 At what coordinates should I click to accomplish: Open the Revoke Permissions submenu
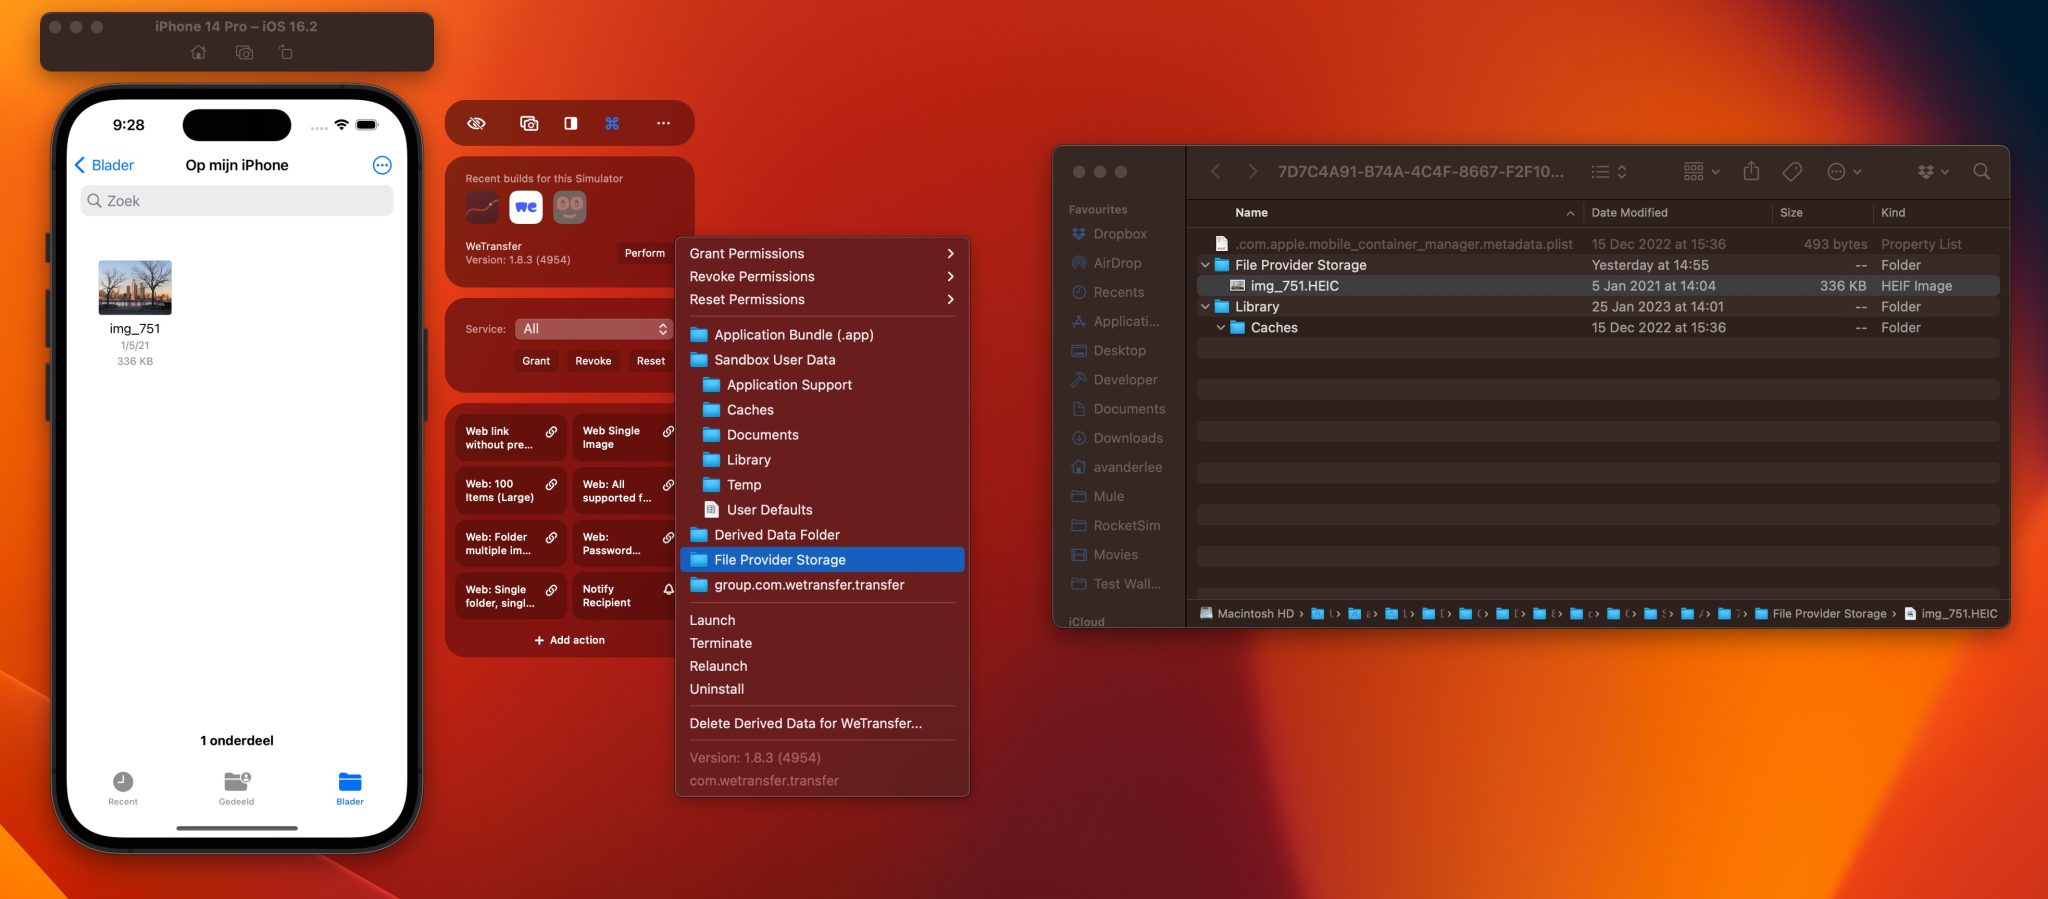point(822,277)
